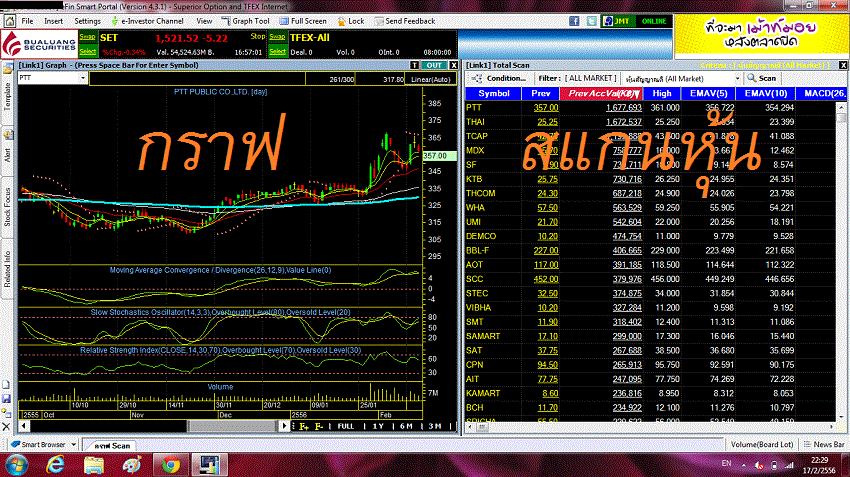This screenshot has width=850, height=477.
Task: Open the scan criteria dropdown (All Market)
Action: pos(737,79)
